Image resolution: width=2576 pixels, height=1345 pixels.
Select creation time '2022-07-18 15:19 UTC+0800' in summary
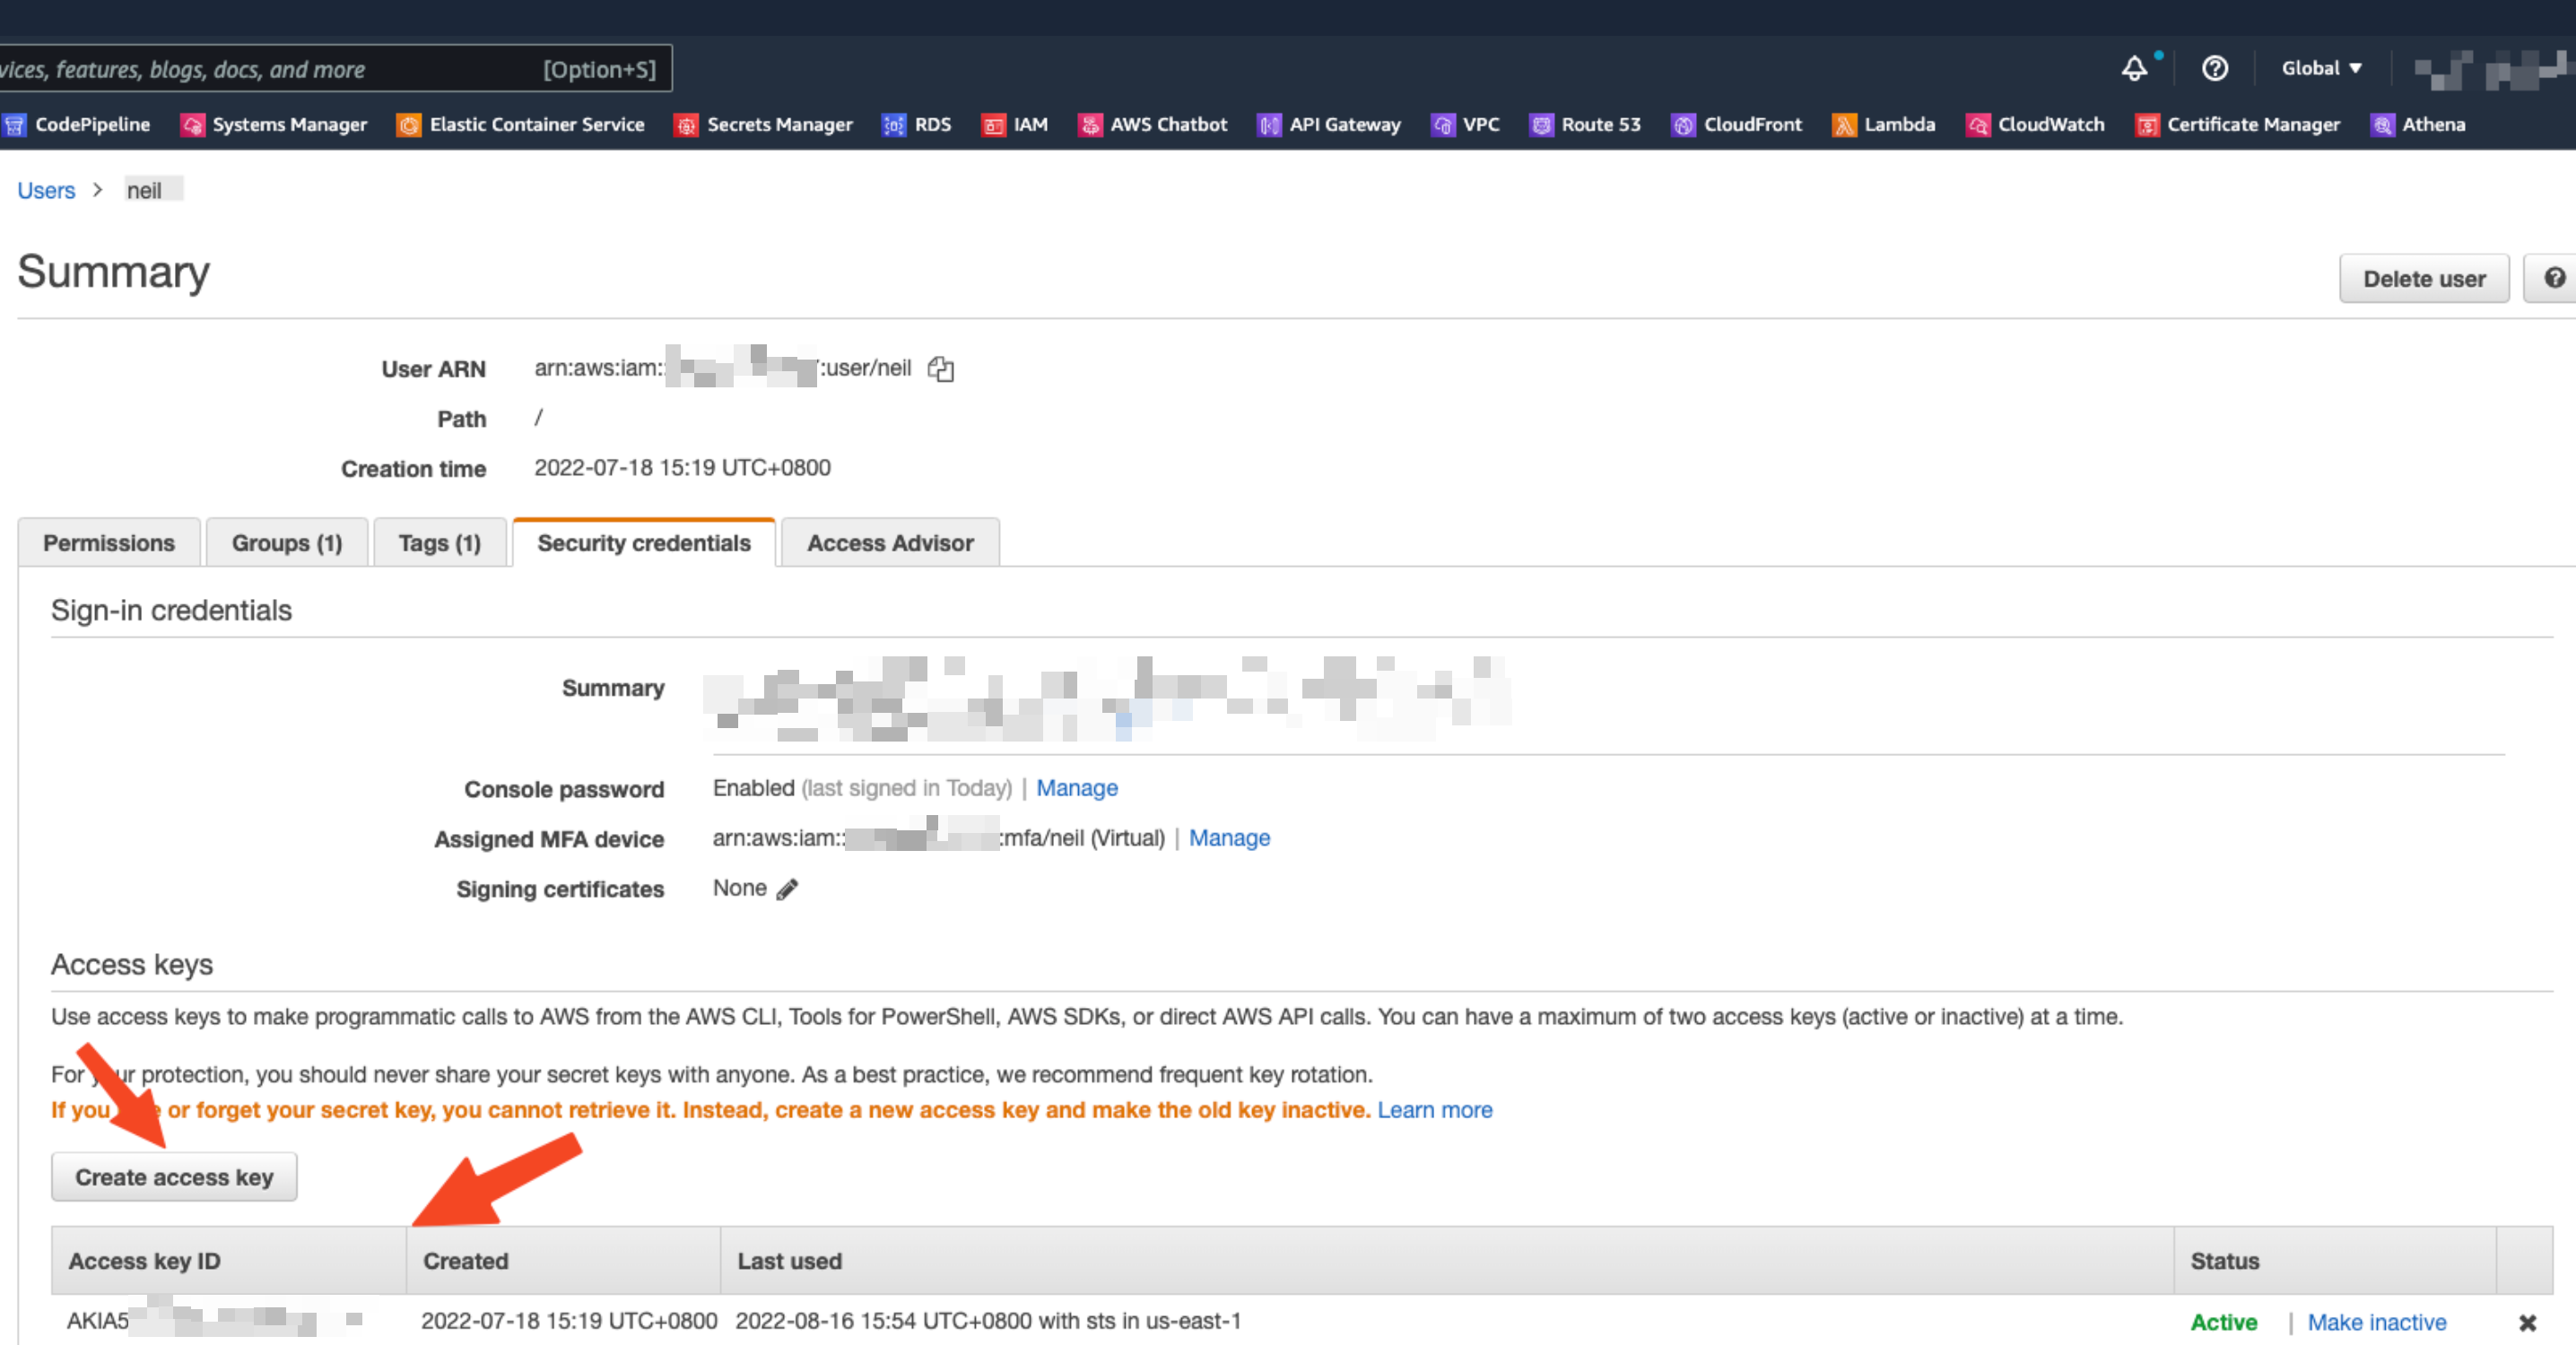[682, 468]
